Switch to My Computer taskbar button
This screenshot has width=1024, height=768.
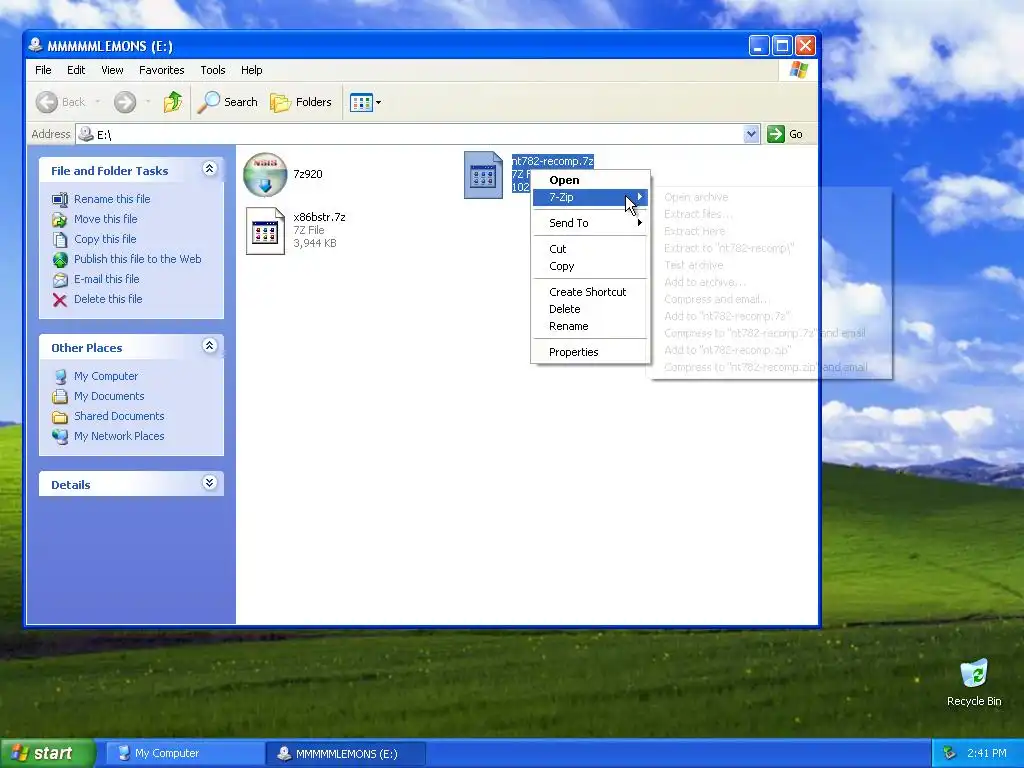coord(184,754)
